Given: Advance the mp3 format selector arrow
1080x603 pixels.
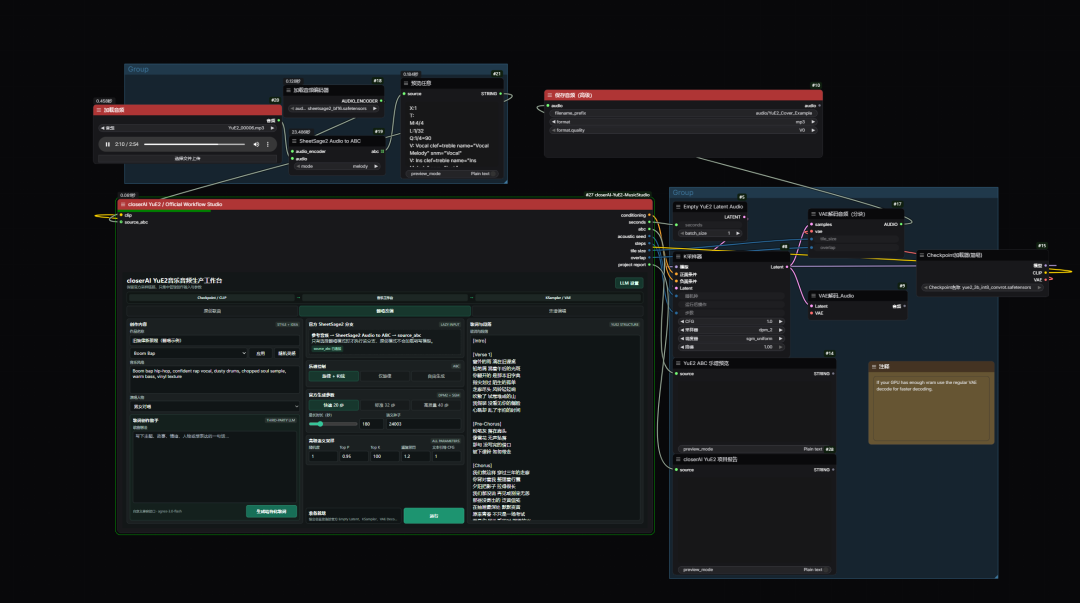Looking at the screenshot, I should click(x=813, y=121).
